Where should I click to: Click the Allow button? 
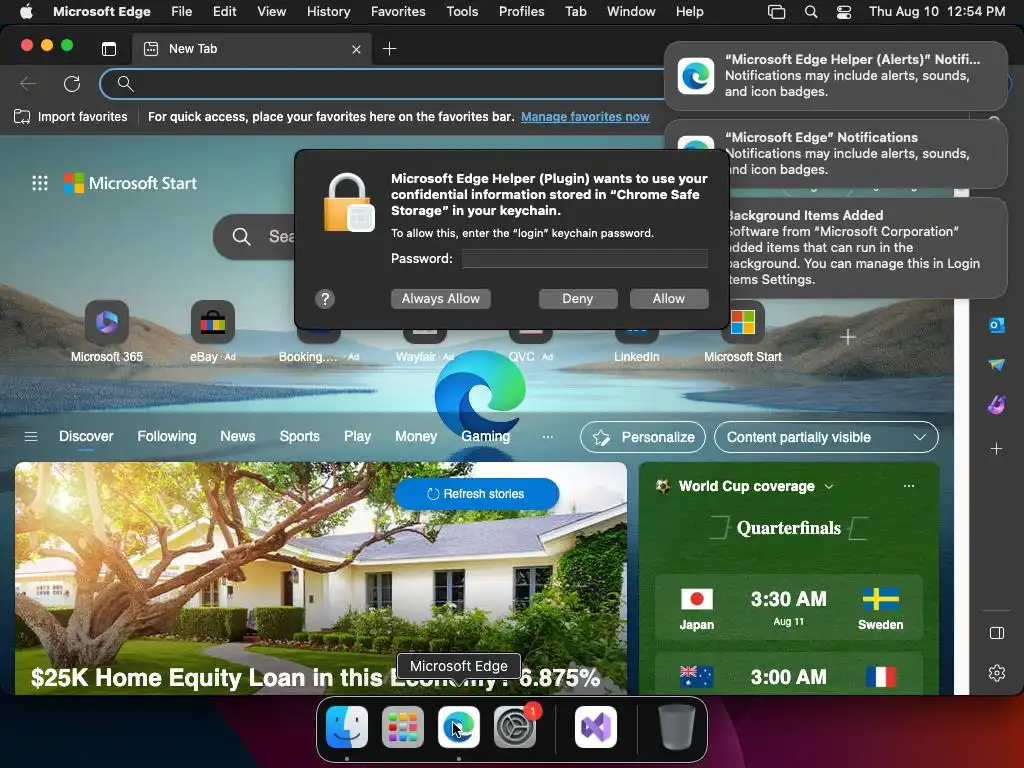(669, 298)
